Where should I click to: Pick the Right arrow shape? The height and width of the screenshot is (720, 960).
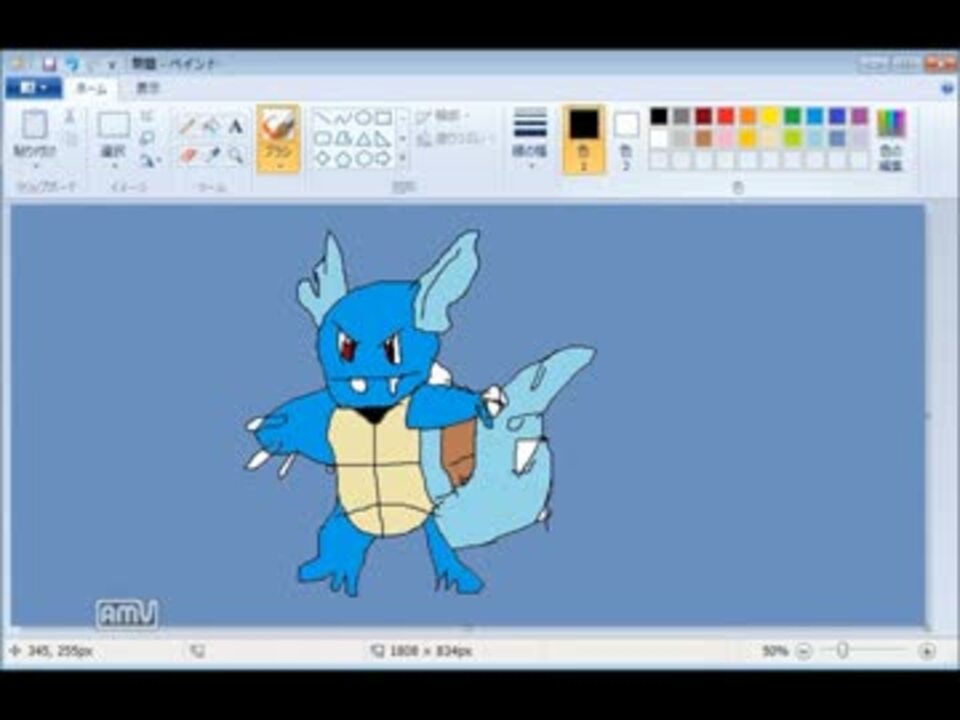[x=383, y=159]
